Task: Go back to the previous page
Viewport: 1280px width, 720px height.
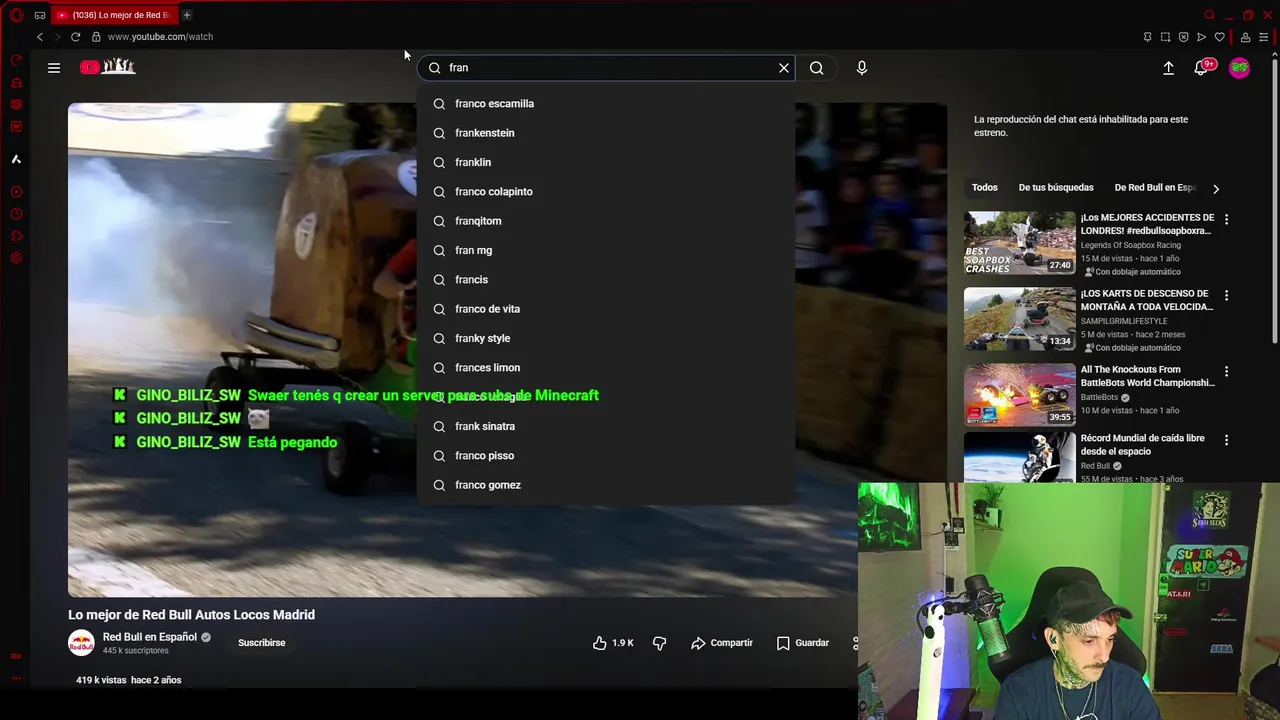Action: [40, 37]
